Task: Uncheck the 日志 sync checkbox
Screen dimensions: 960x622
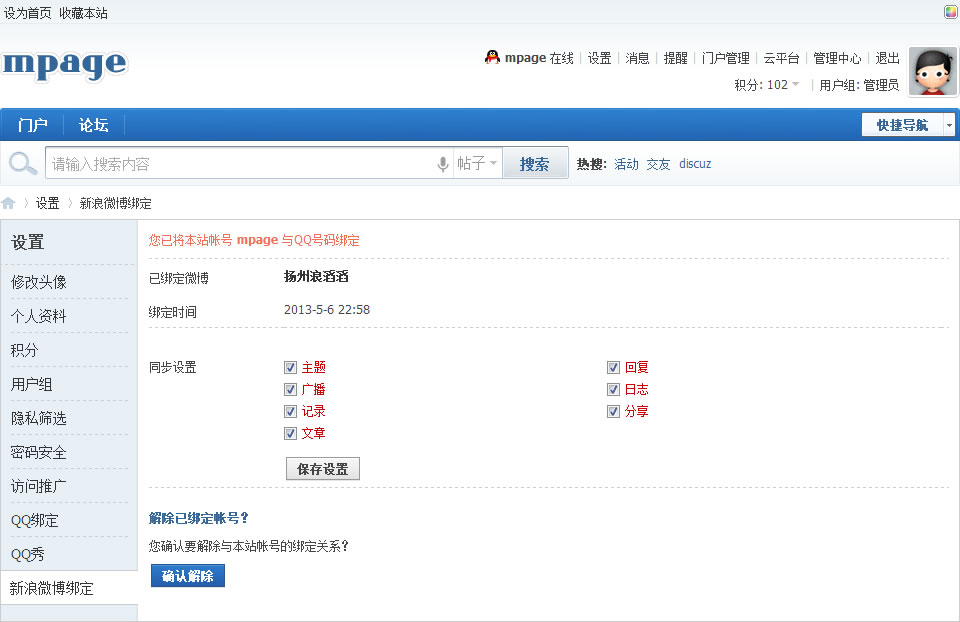Action: click(x=613, y=389)
